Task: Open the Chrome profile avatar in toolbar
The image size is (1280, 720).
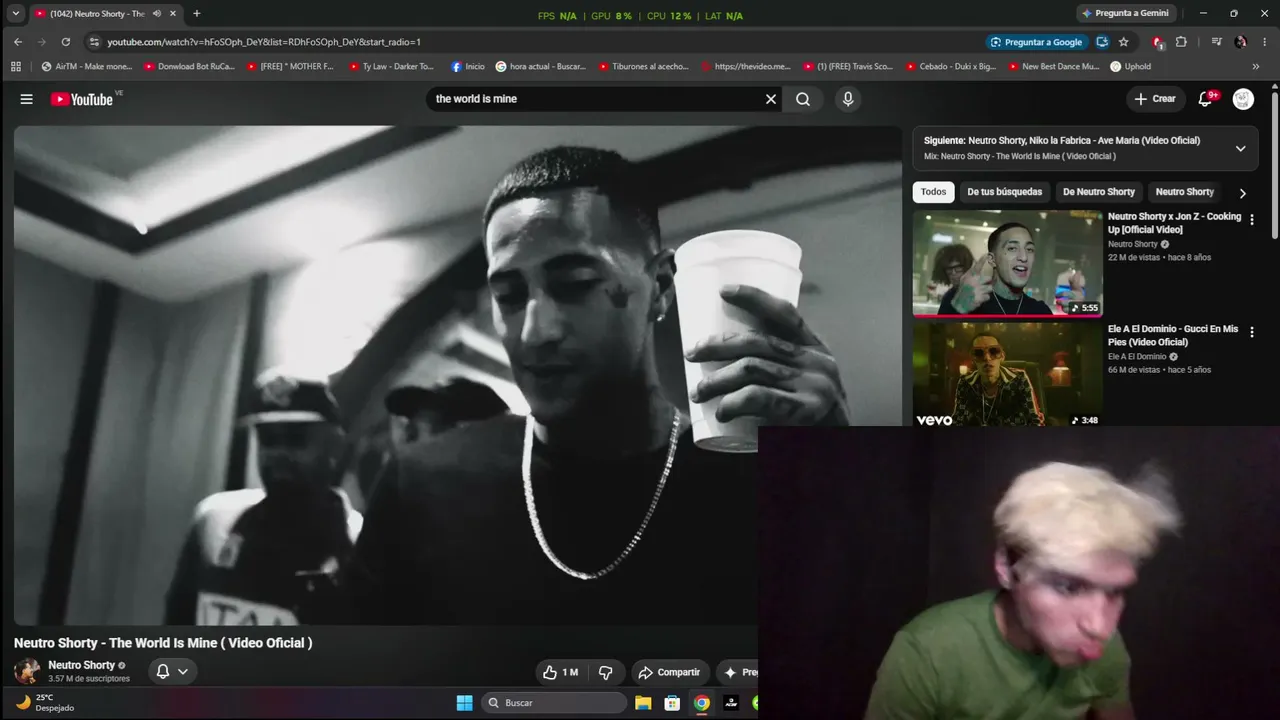Action: coord(1241,42)
